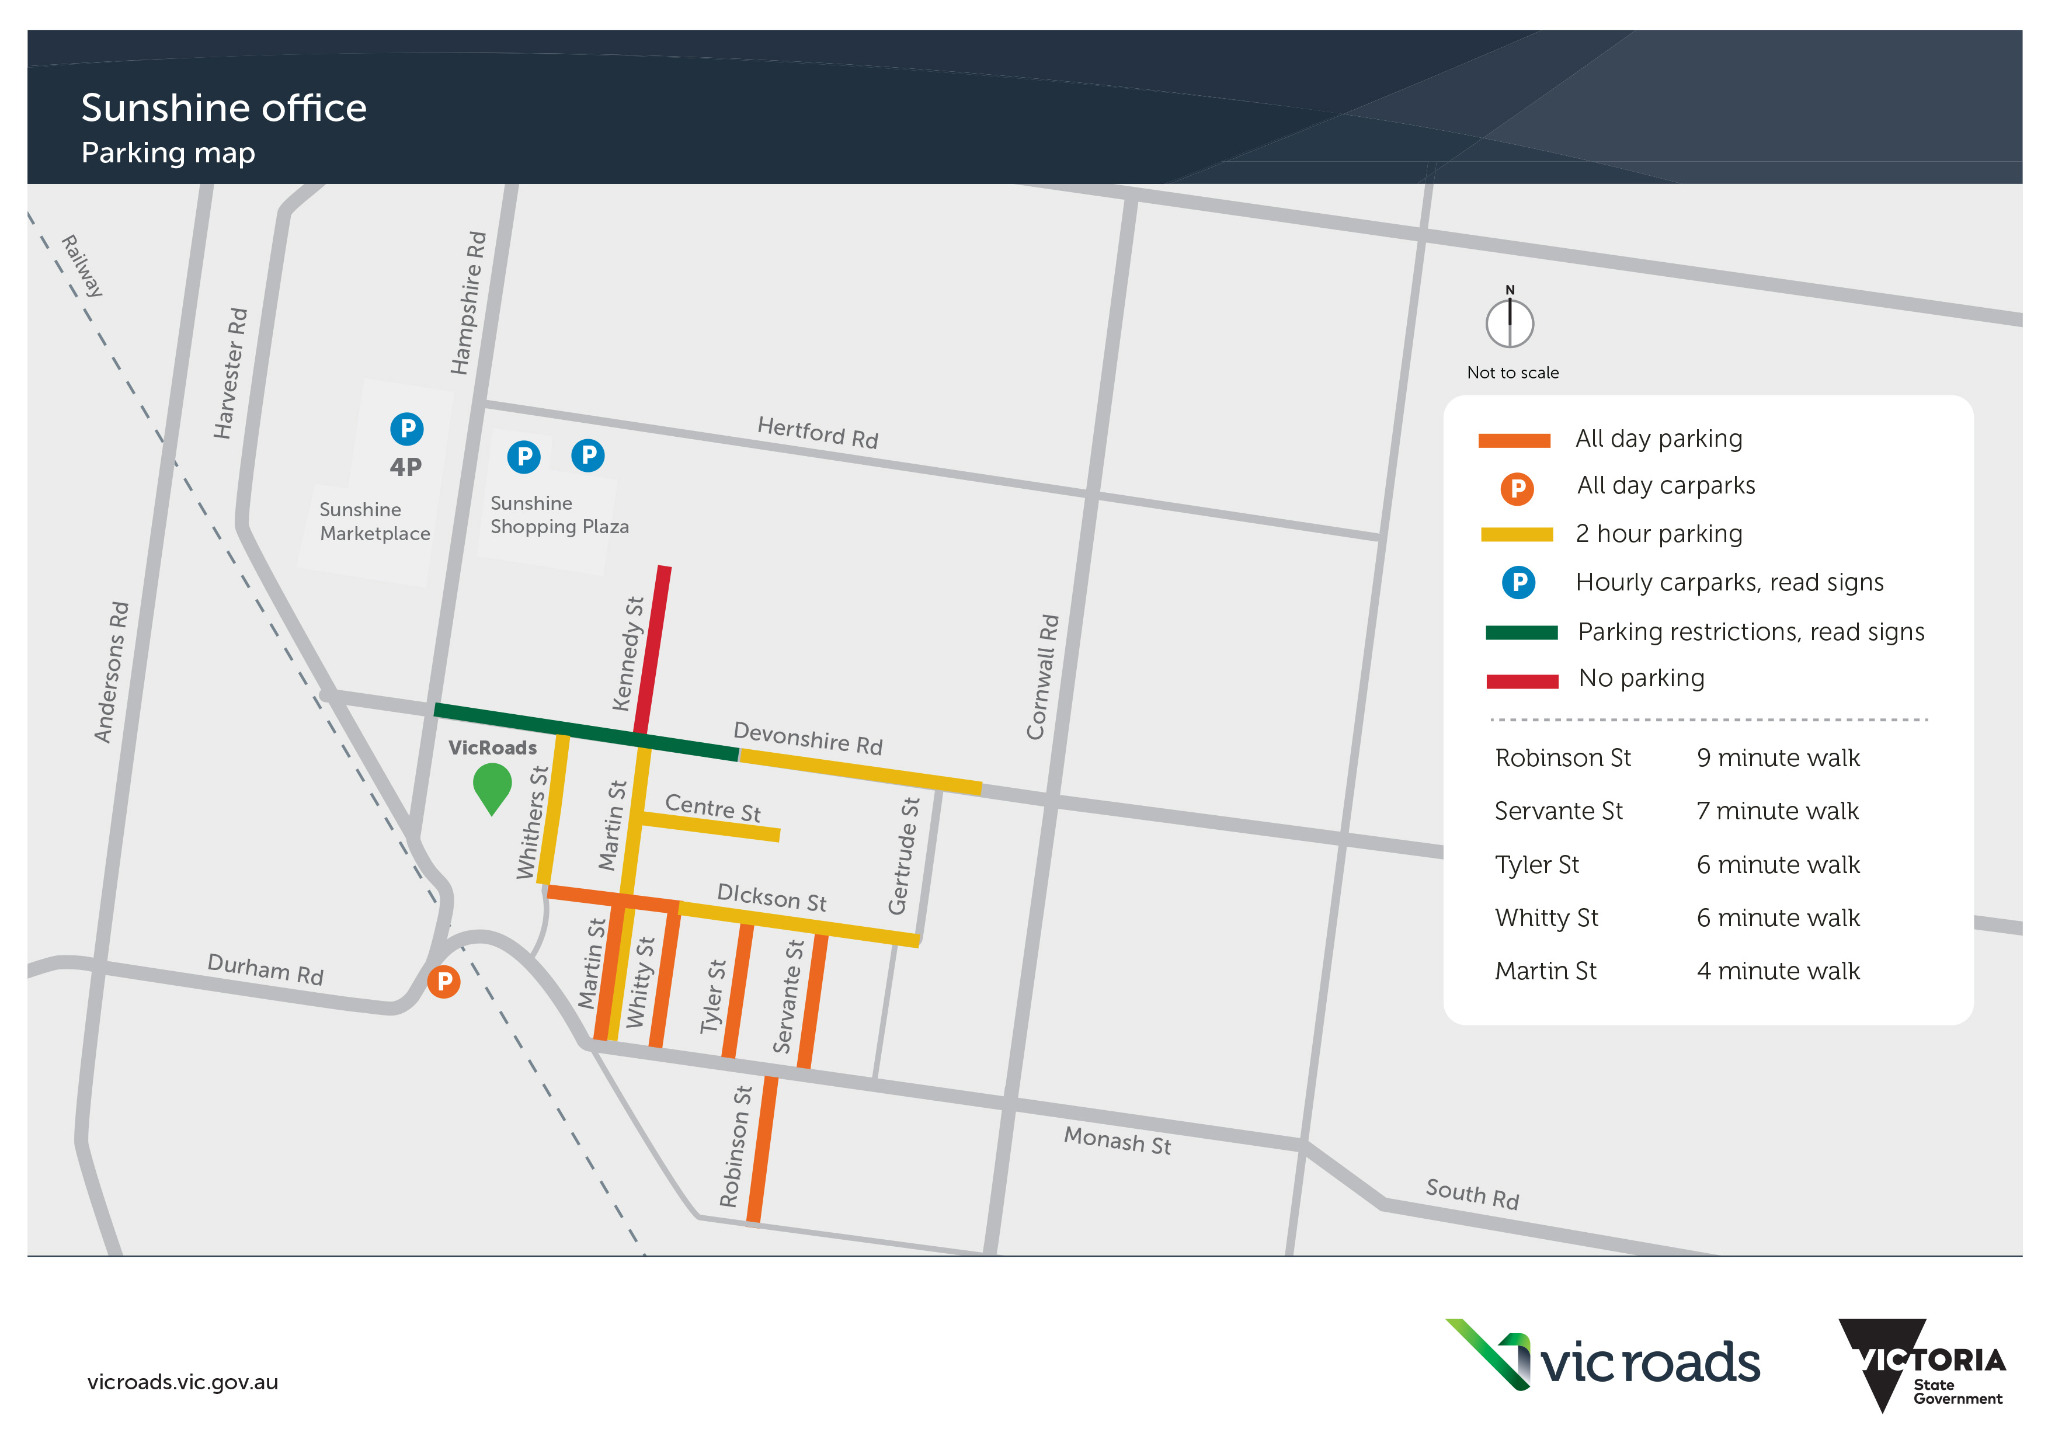Viewport: 2048px width, 1448px height.
Task: Click the Cornwall Rd label
Action: (1042, 677)
